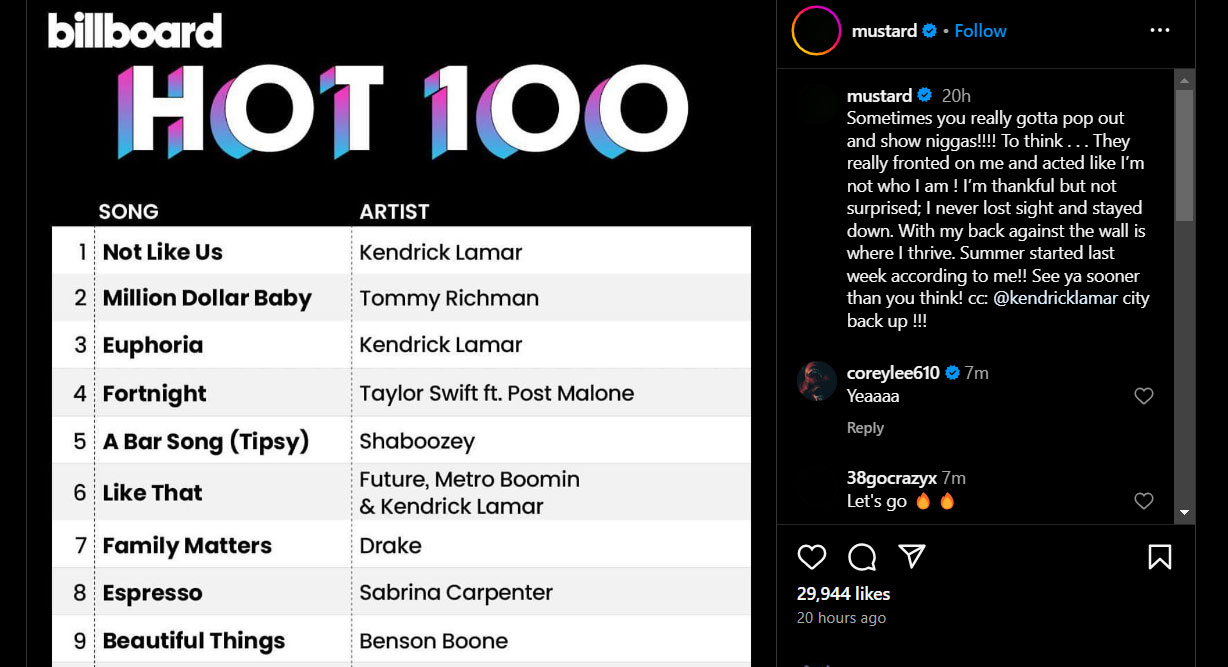Click the comments scrollbar down arrow
Viewport: 1228px width, 667px height.
(x=1184, y=512)
